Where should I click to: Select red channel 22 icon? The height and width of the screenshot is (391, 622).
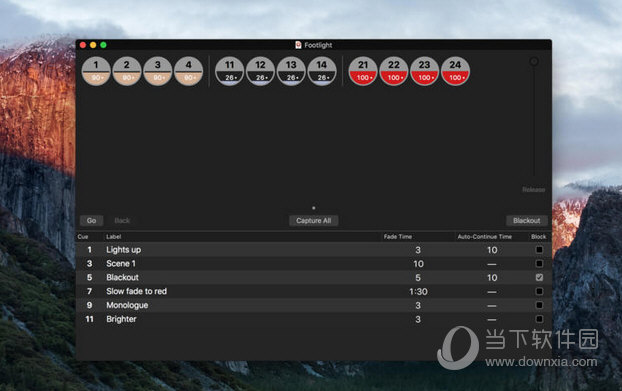[394, 71]
